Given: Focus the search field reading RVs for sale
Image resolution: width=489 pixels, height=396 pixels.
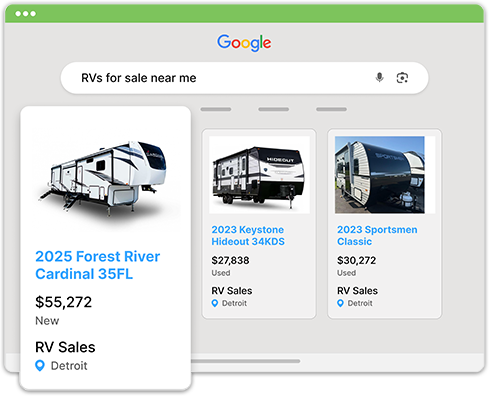Looking at the screenshot, I should (x=244, y=78).
